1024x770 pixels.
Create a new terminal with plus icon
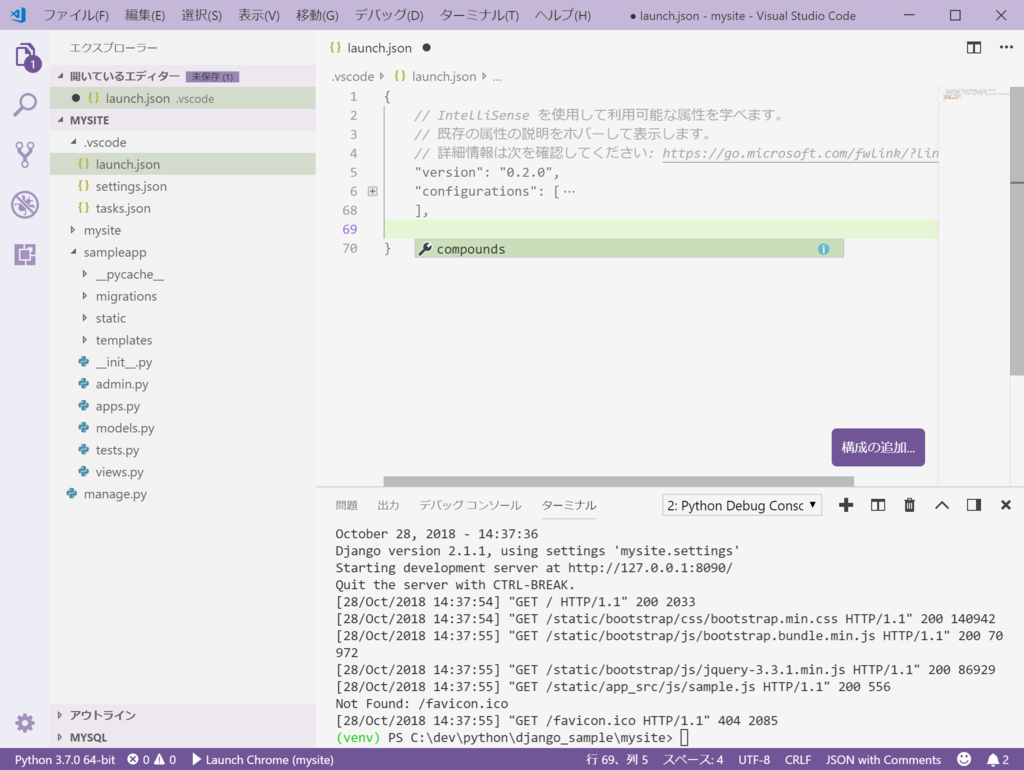coord(846,505)
